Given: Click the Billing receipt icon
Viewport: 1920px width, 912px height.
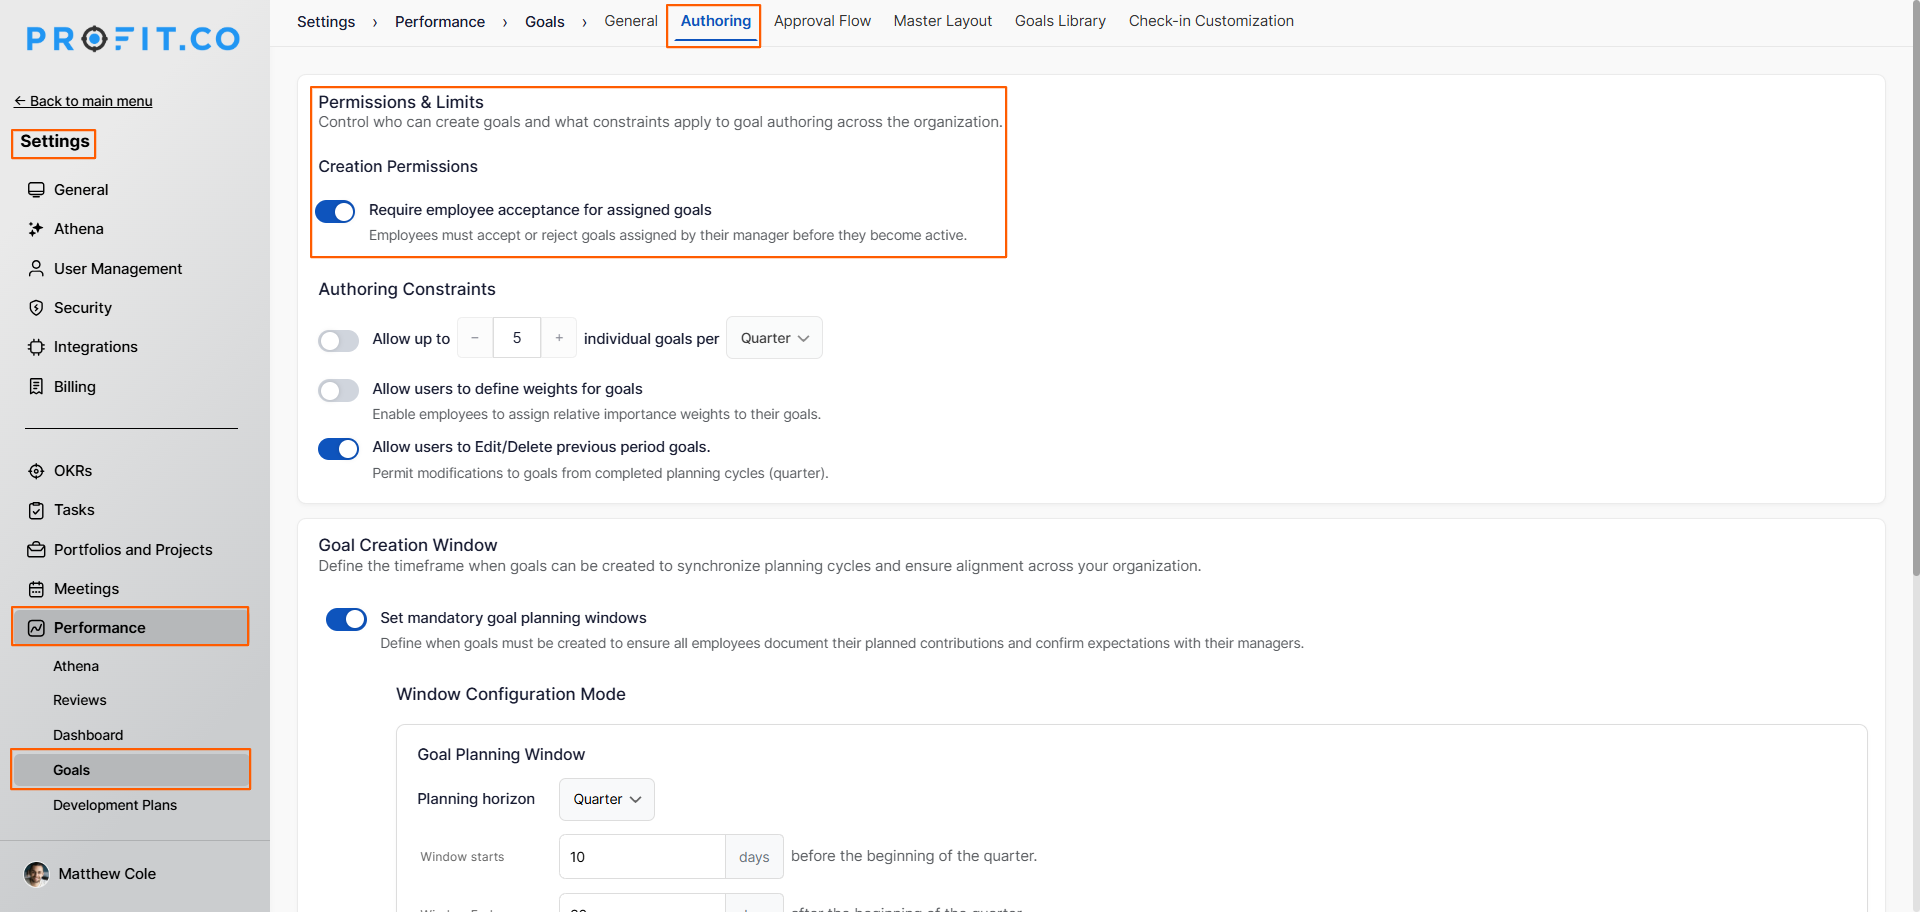Looking at the screenshot, I should pos(36,387).
